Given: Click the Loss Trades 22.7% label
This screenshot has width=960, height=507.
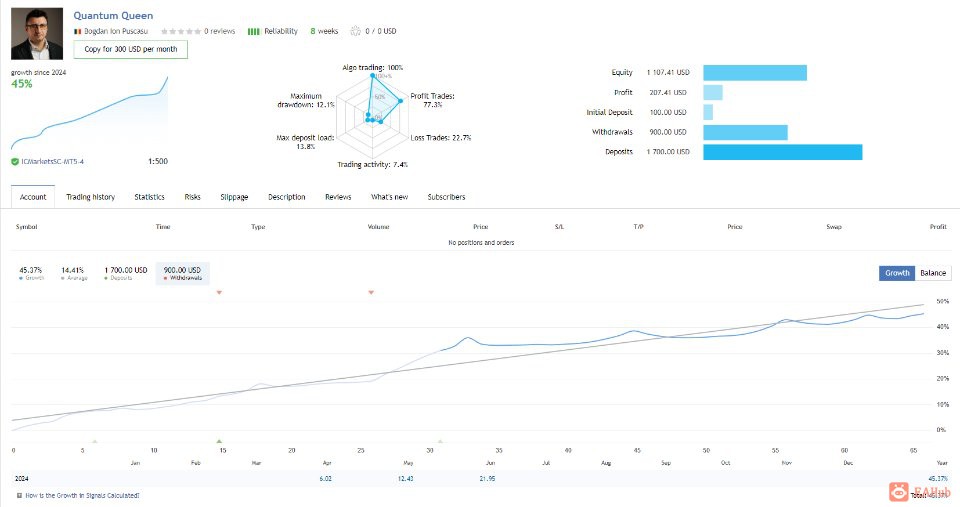Looking at the screenshot, I should [441, 138].
